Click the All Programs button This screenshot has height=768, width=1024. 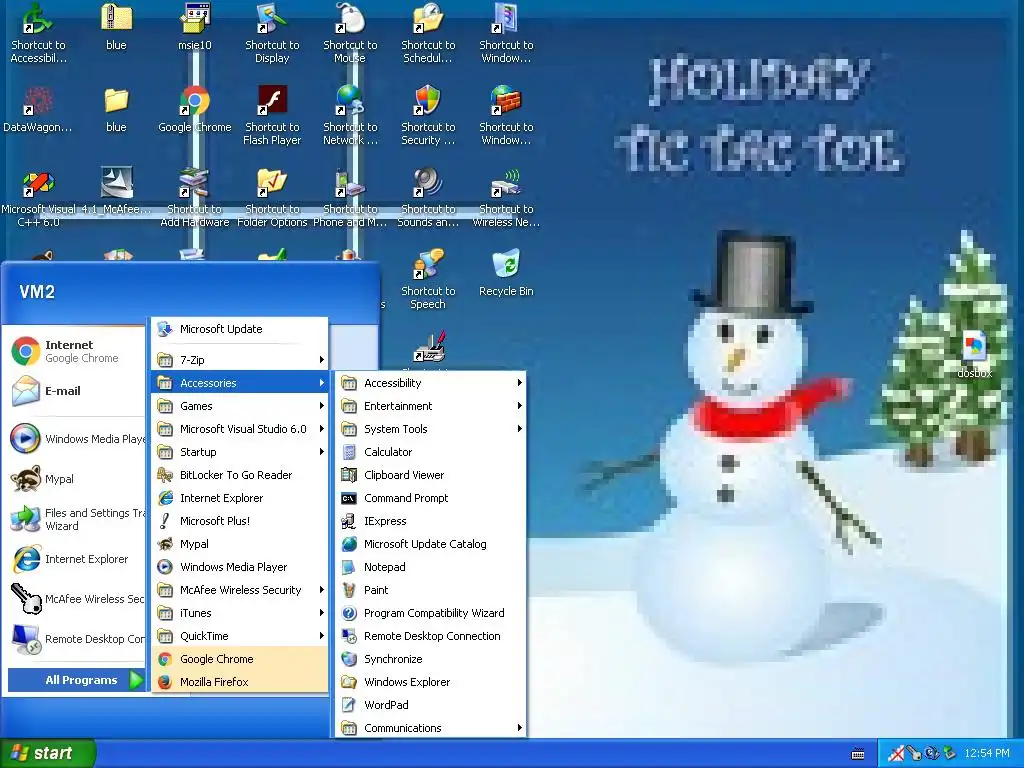point(76,680)
